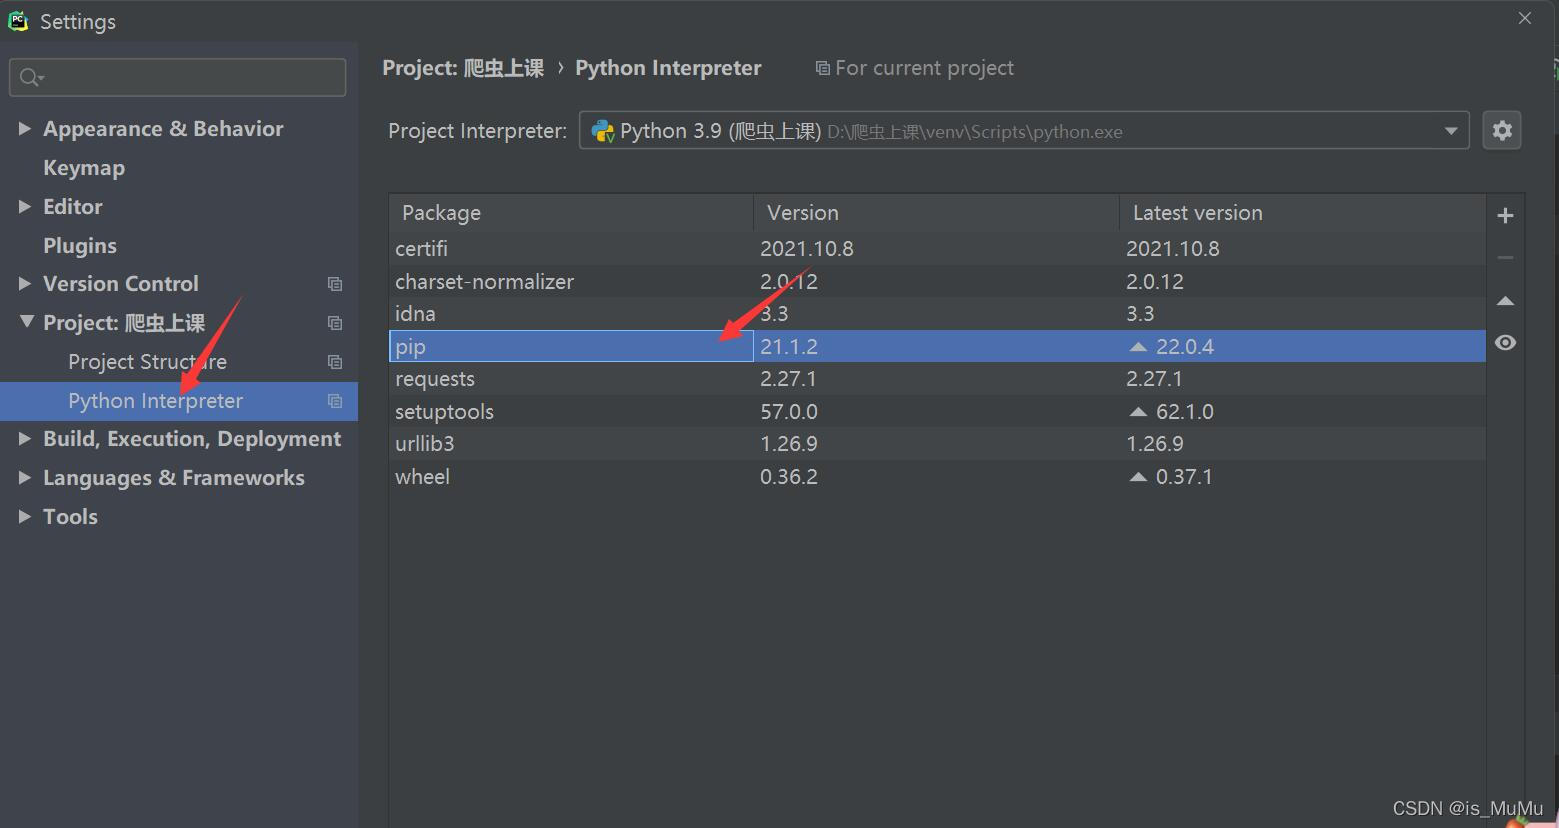
Task: Close the Settings dialog
Action: pyautogui.click(x=1524, y=18)
